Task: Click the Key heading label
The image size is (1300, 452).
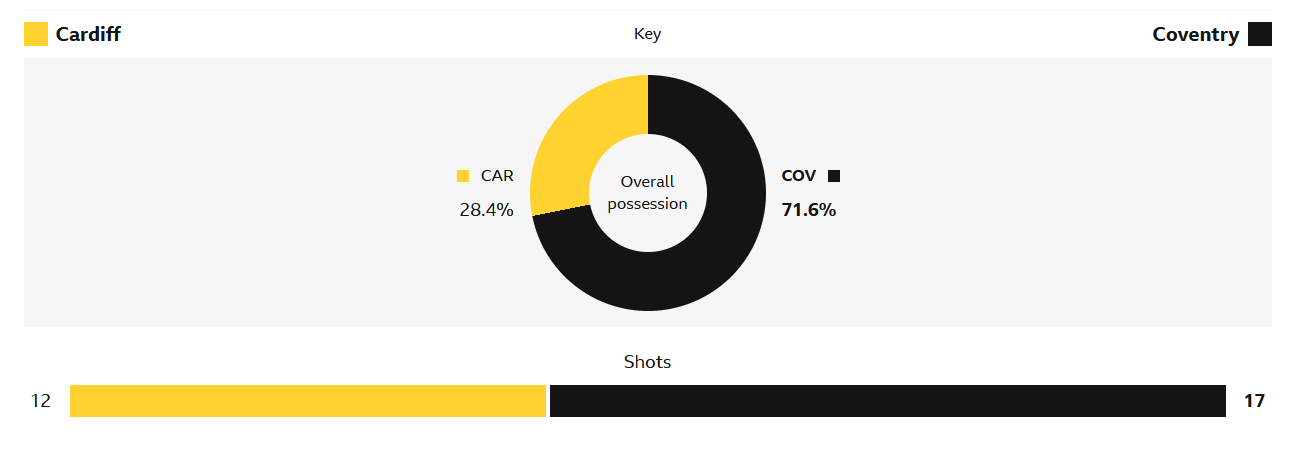Action: [647, 34]
